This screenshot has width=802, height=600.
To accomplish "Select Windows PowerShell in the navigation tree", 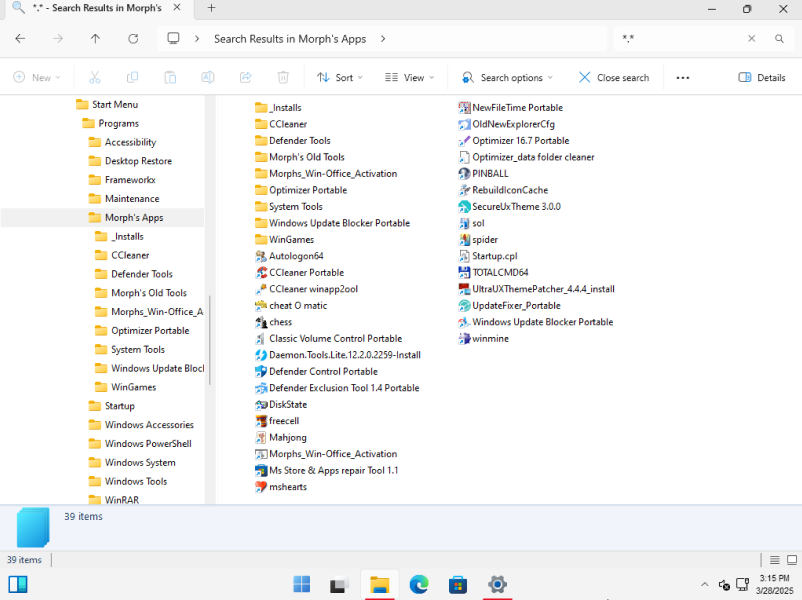I will tap(148, 444).
